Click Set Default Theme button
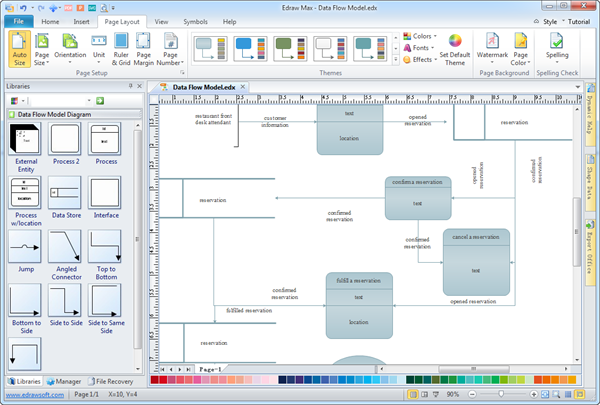The image size is (600, 405). [453, 49]
